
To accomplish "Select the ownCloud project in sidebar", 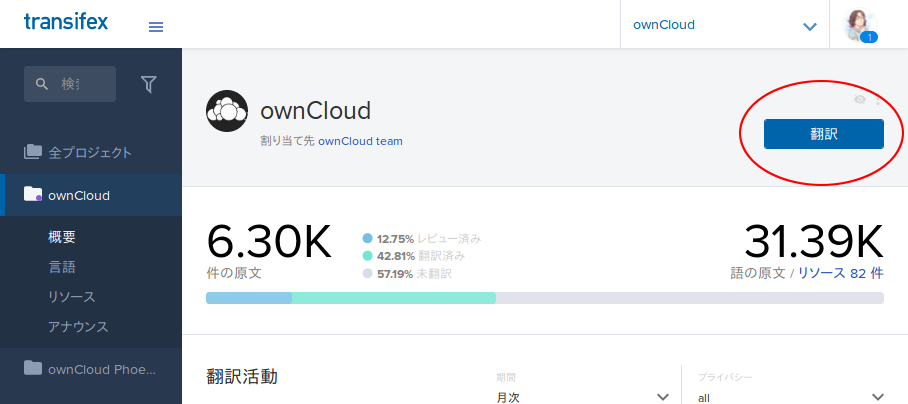I will coord(91,195).
